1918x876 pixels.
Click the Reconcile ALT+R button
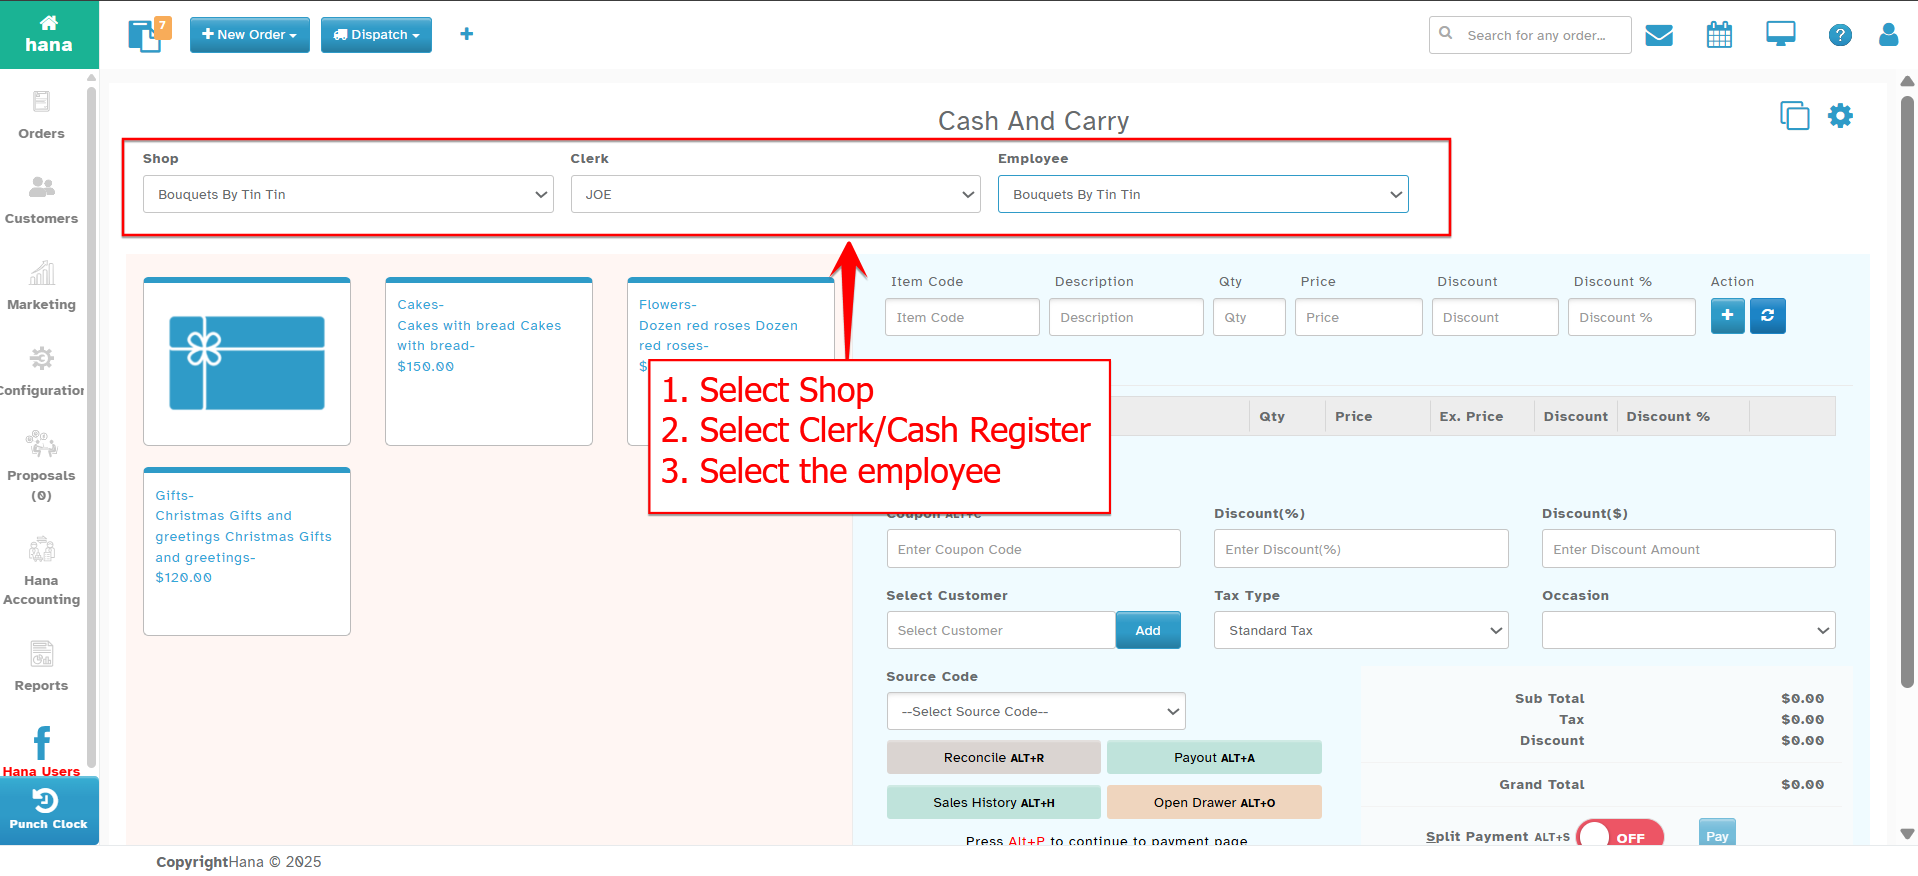993,757
